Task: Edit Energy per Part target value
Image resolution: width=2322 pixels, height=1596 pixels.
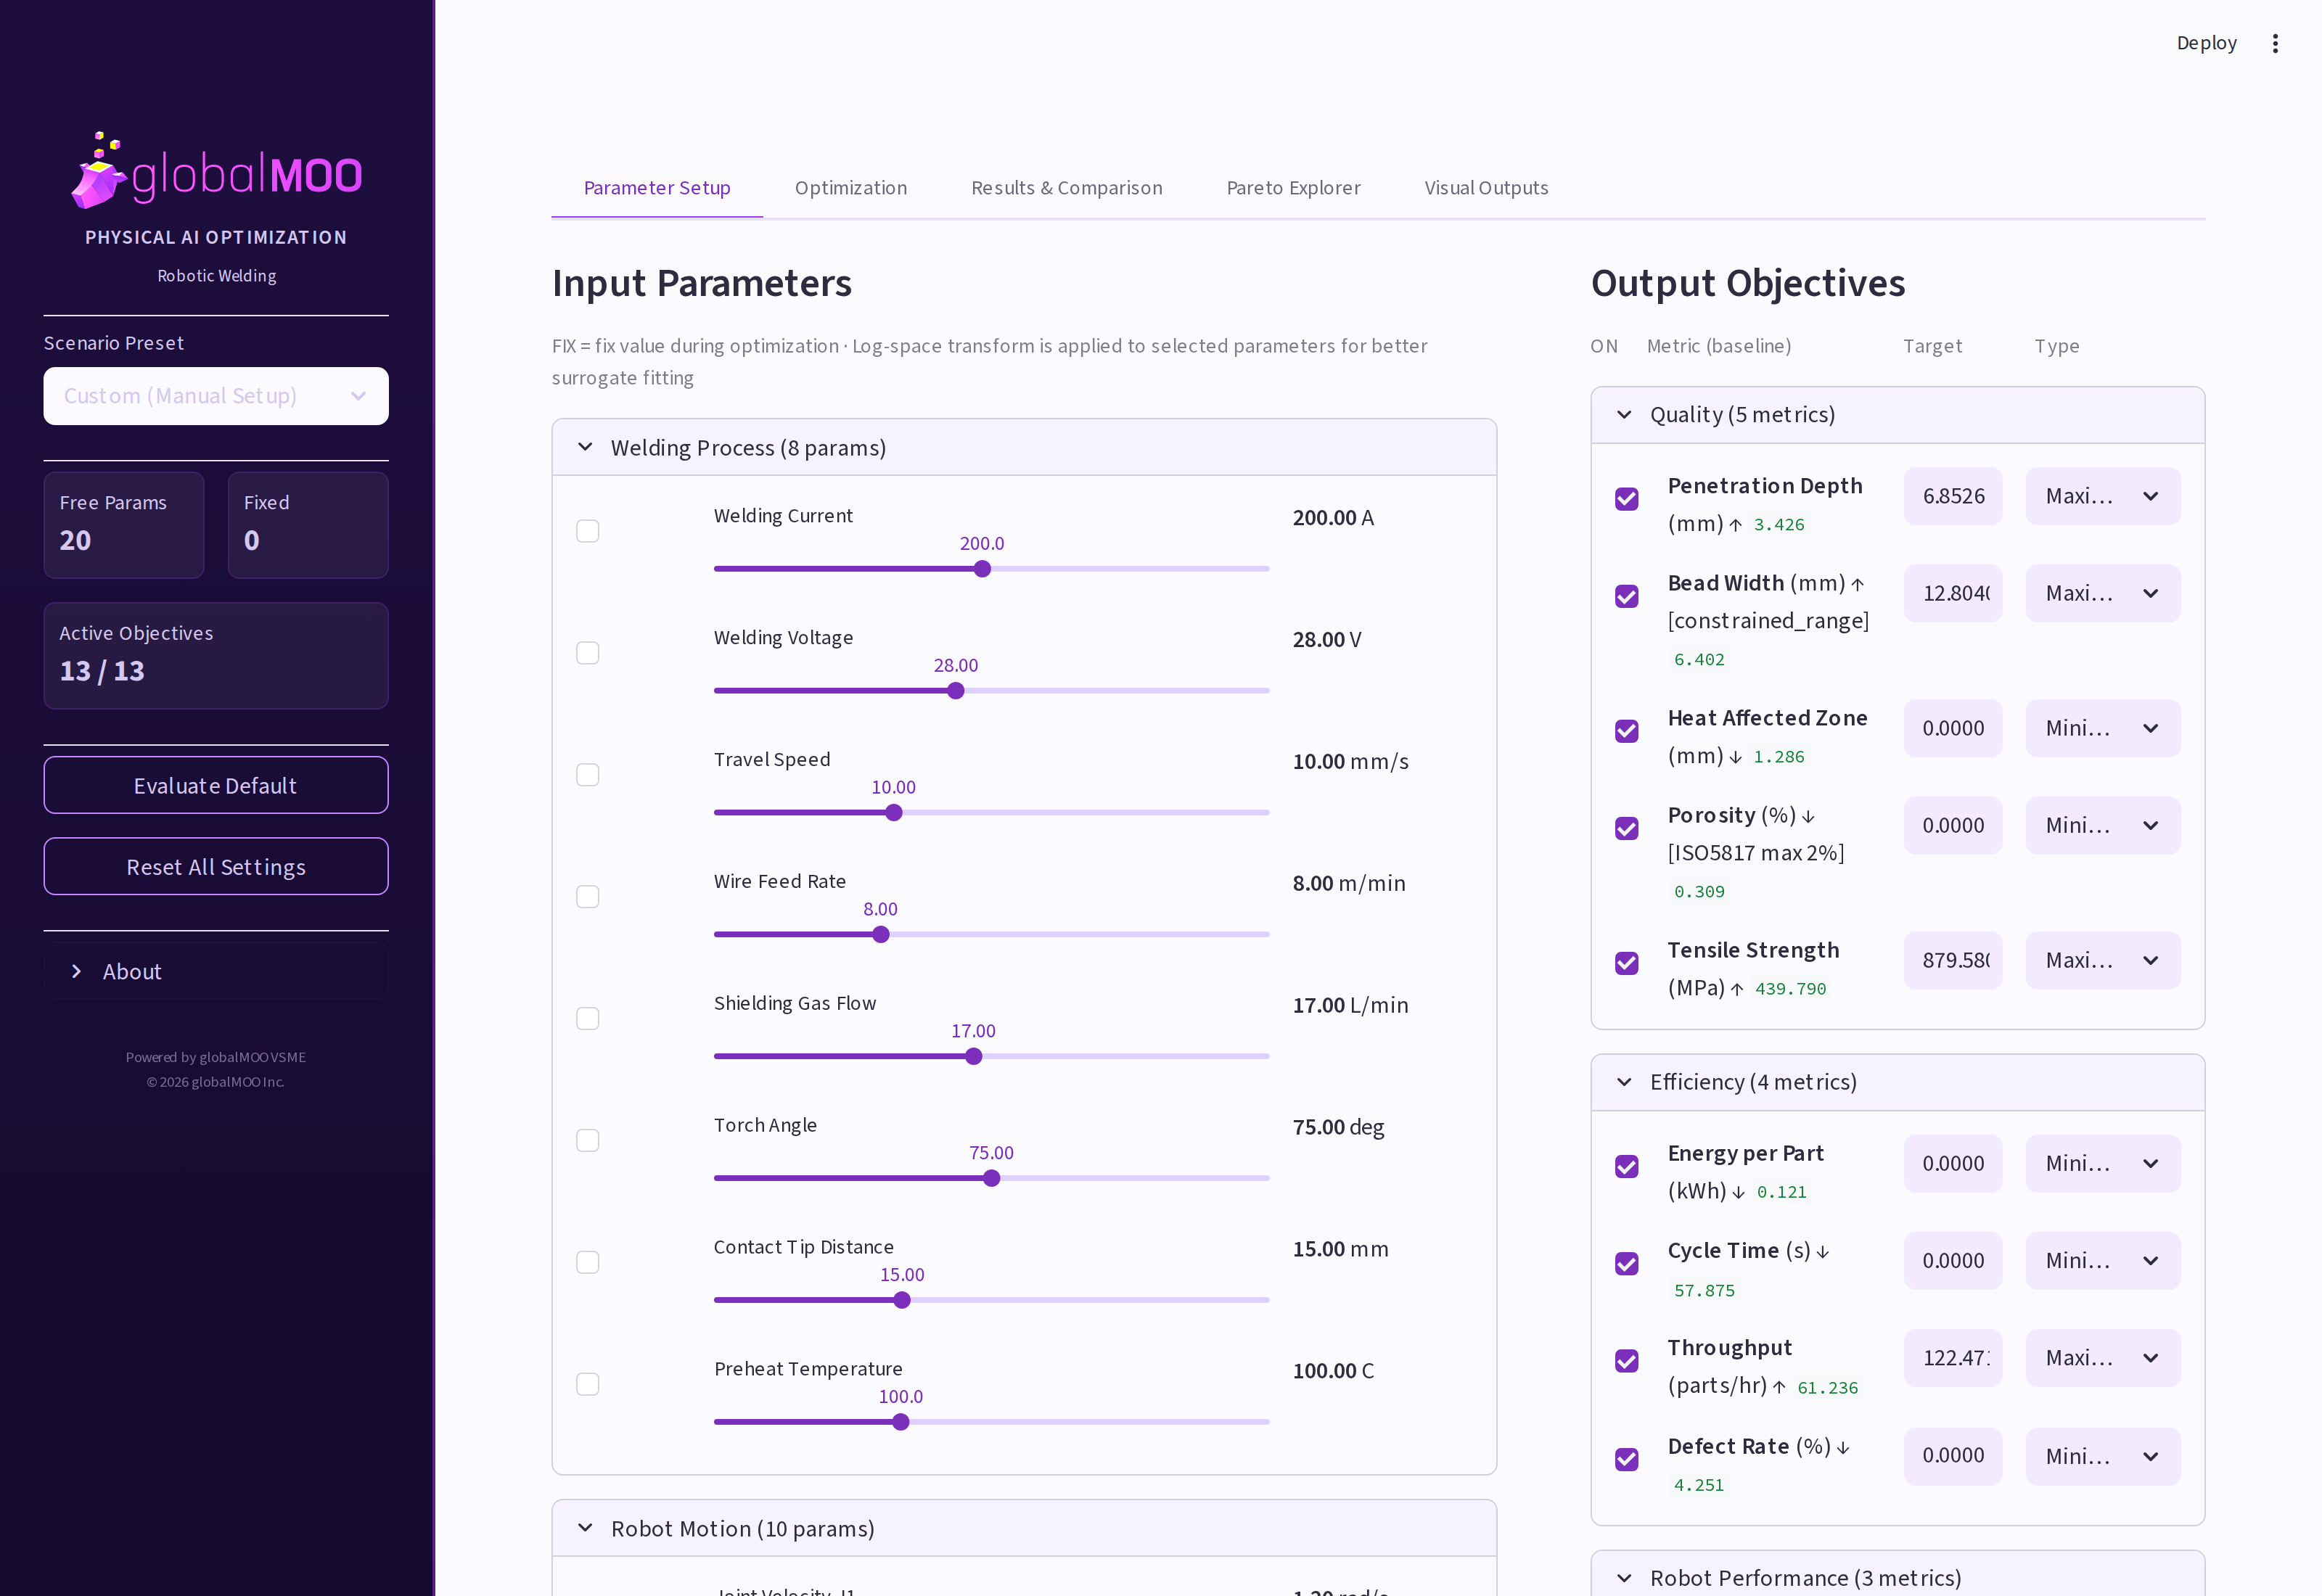Action: pyautogui.click(x=1953, y=1163)
